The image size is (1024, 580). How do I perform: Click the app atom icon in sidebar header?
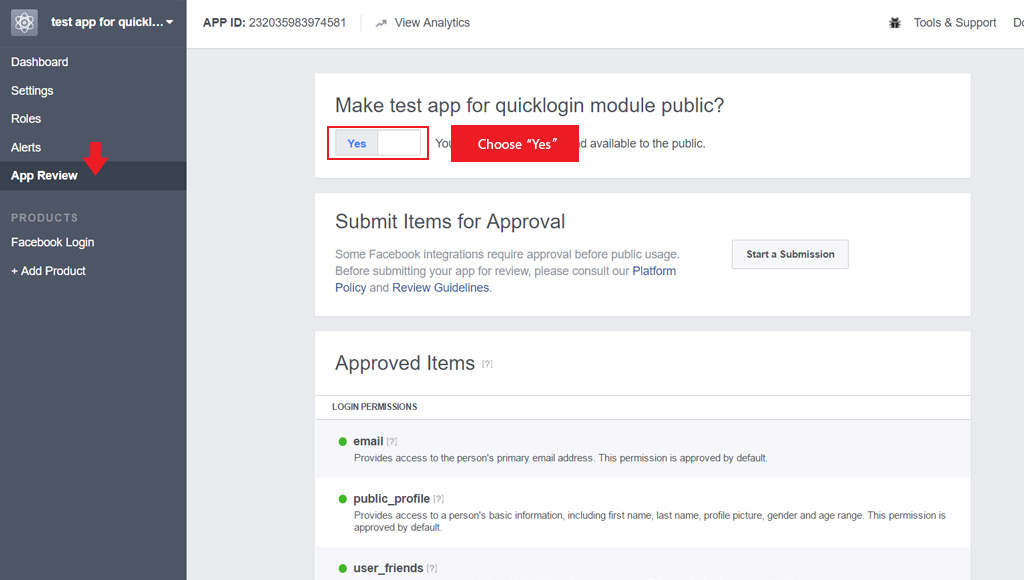tap(24, 23)
